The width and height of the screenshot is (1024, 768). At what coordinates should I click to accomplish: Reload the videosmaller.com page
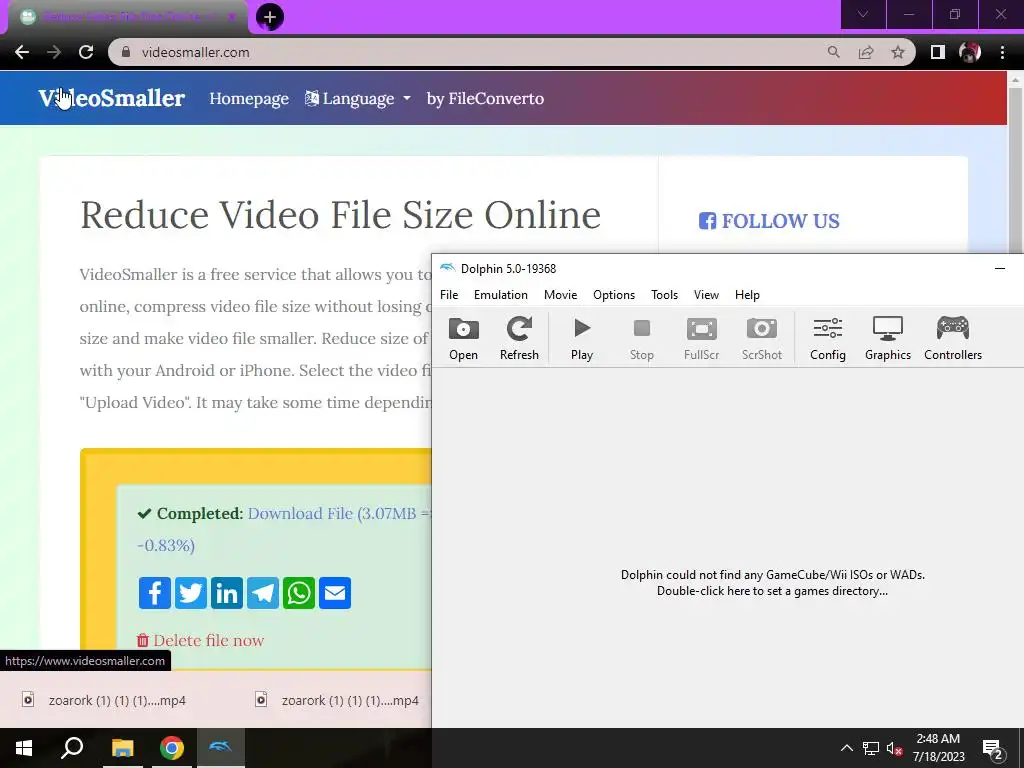(86, 52)
